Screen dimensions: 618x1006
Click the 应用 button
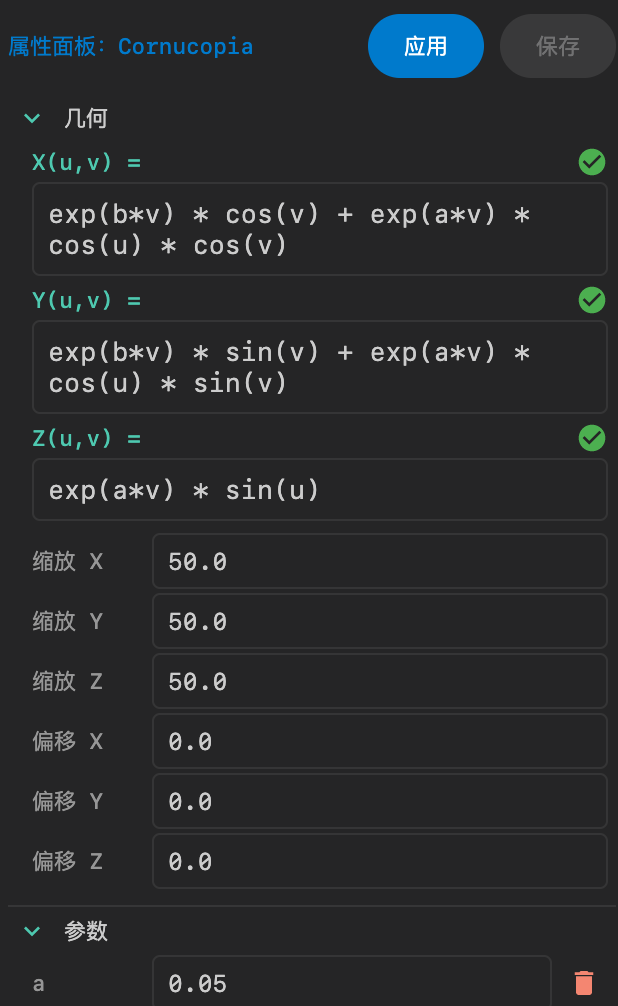tap(426, 45)
